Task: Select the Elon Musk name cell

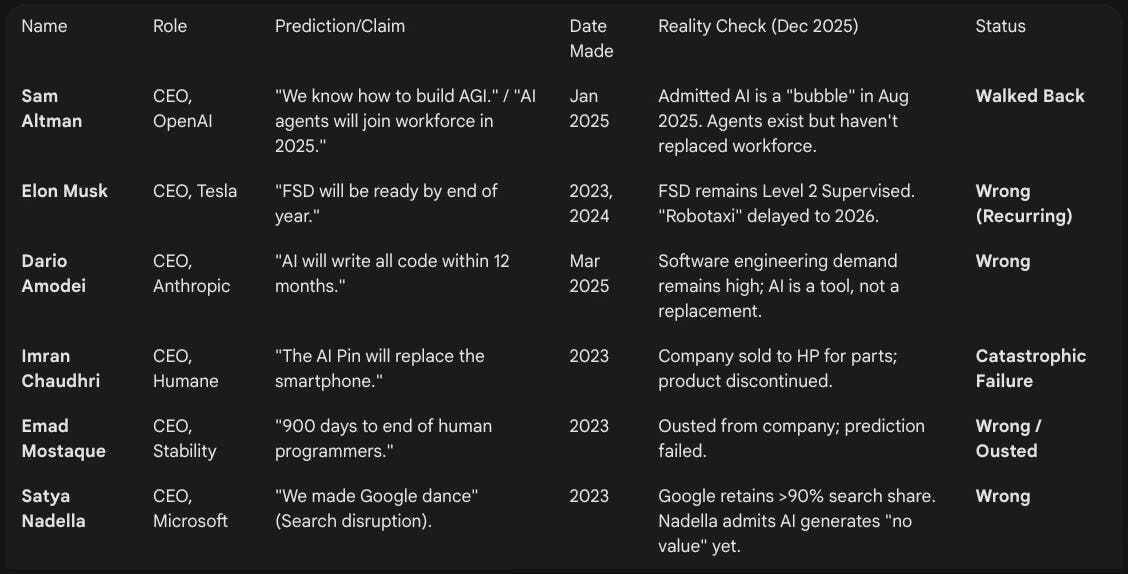Action: click(x=65, y=191)
